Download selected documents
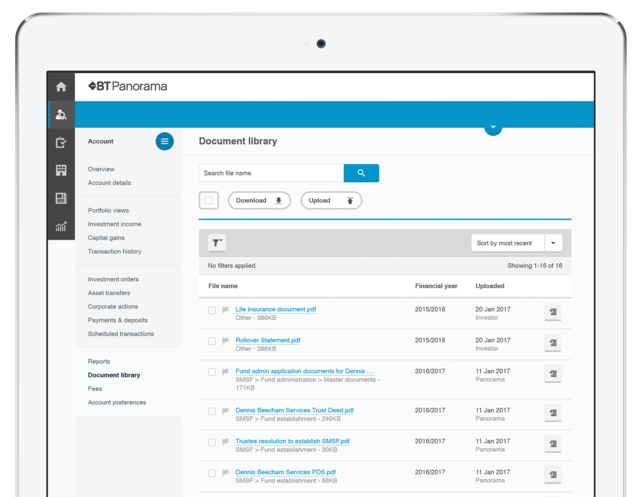Image resolution: width=640 pixels, height=497 pixels. 259,200
